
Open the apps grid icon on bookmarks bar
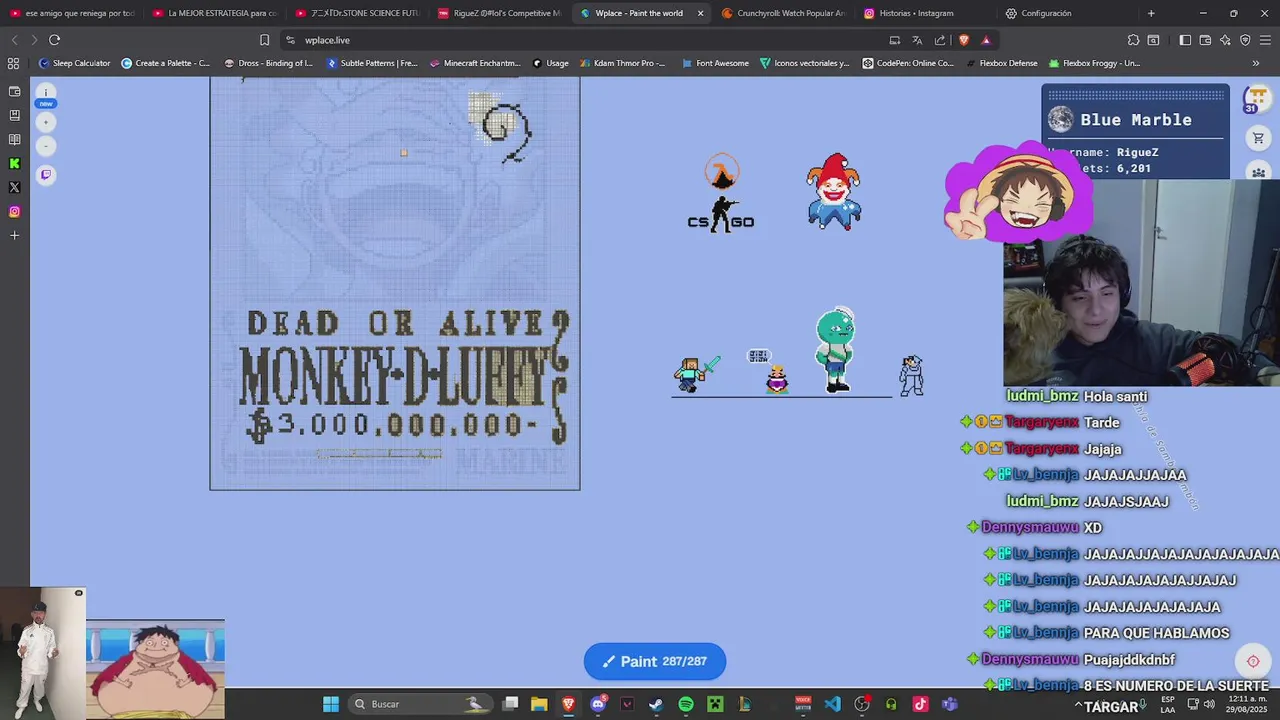tap(14, 63)
